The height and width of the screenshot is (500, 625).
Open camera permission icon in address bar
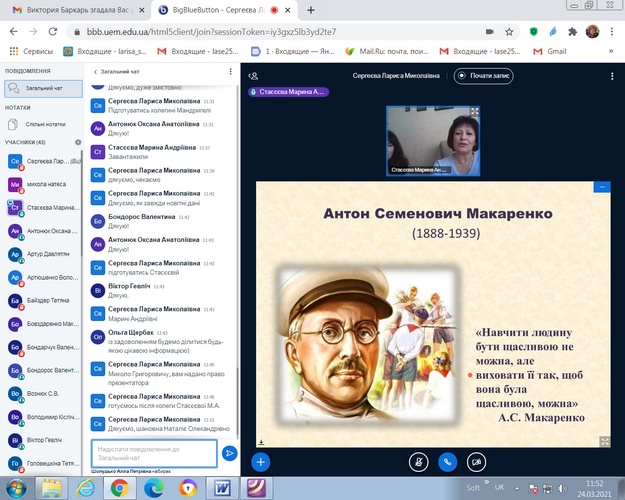click(489, 32)
